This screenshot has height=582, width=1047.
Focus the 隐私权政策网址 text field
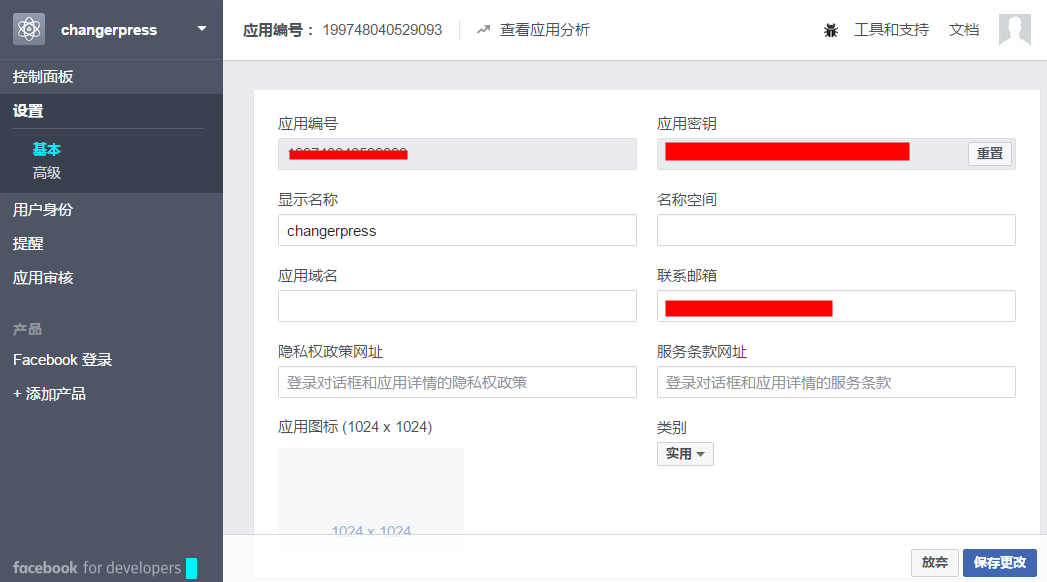pos(457,382)
